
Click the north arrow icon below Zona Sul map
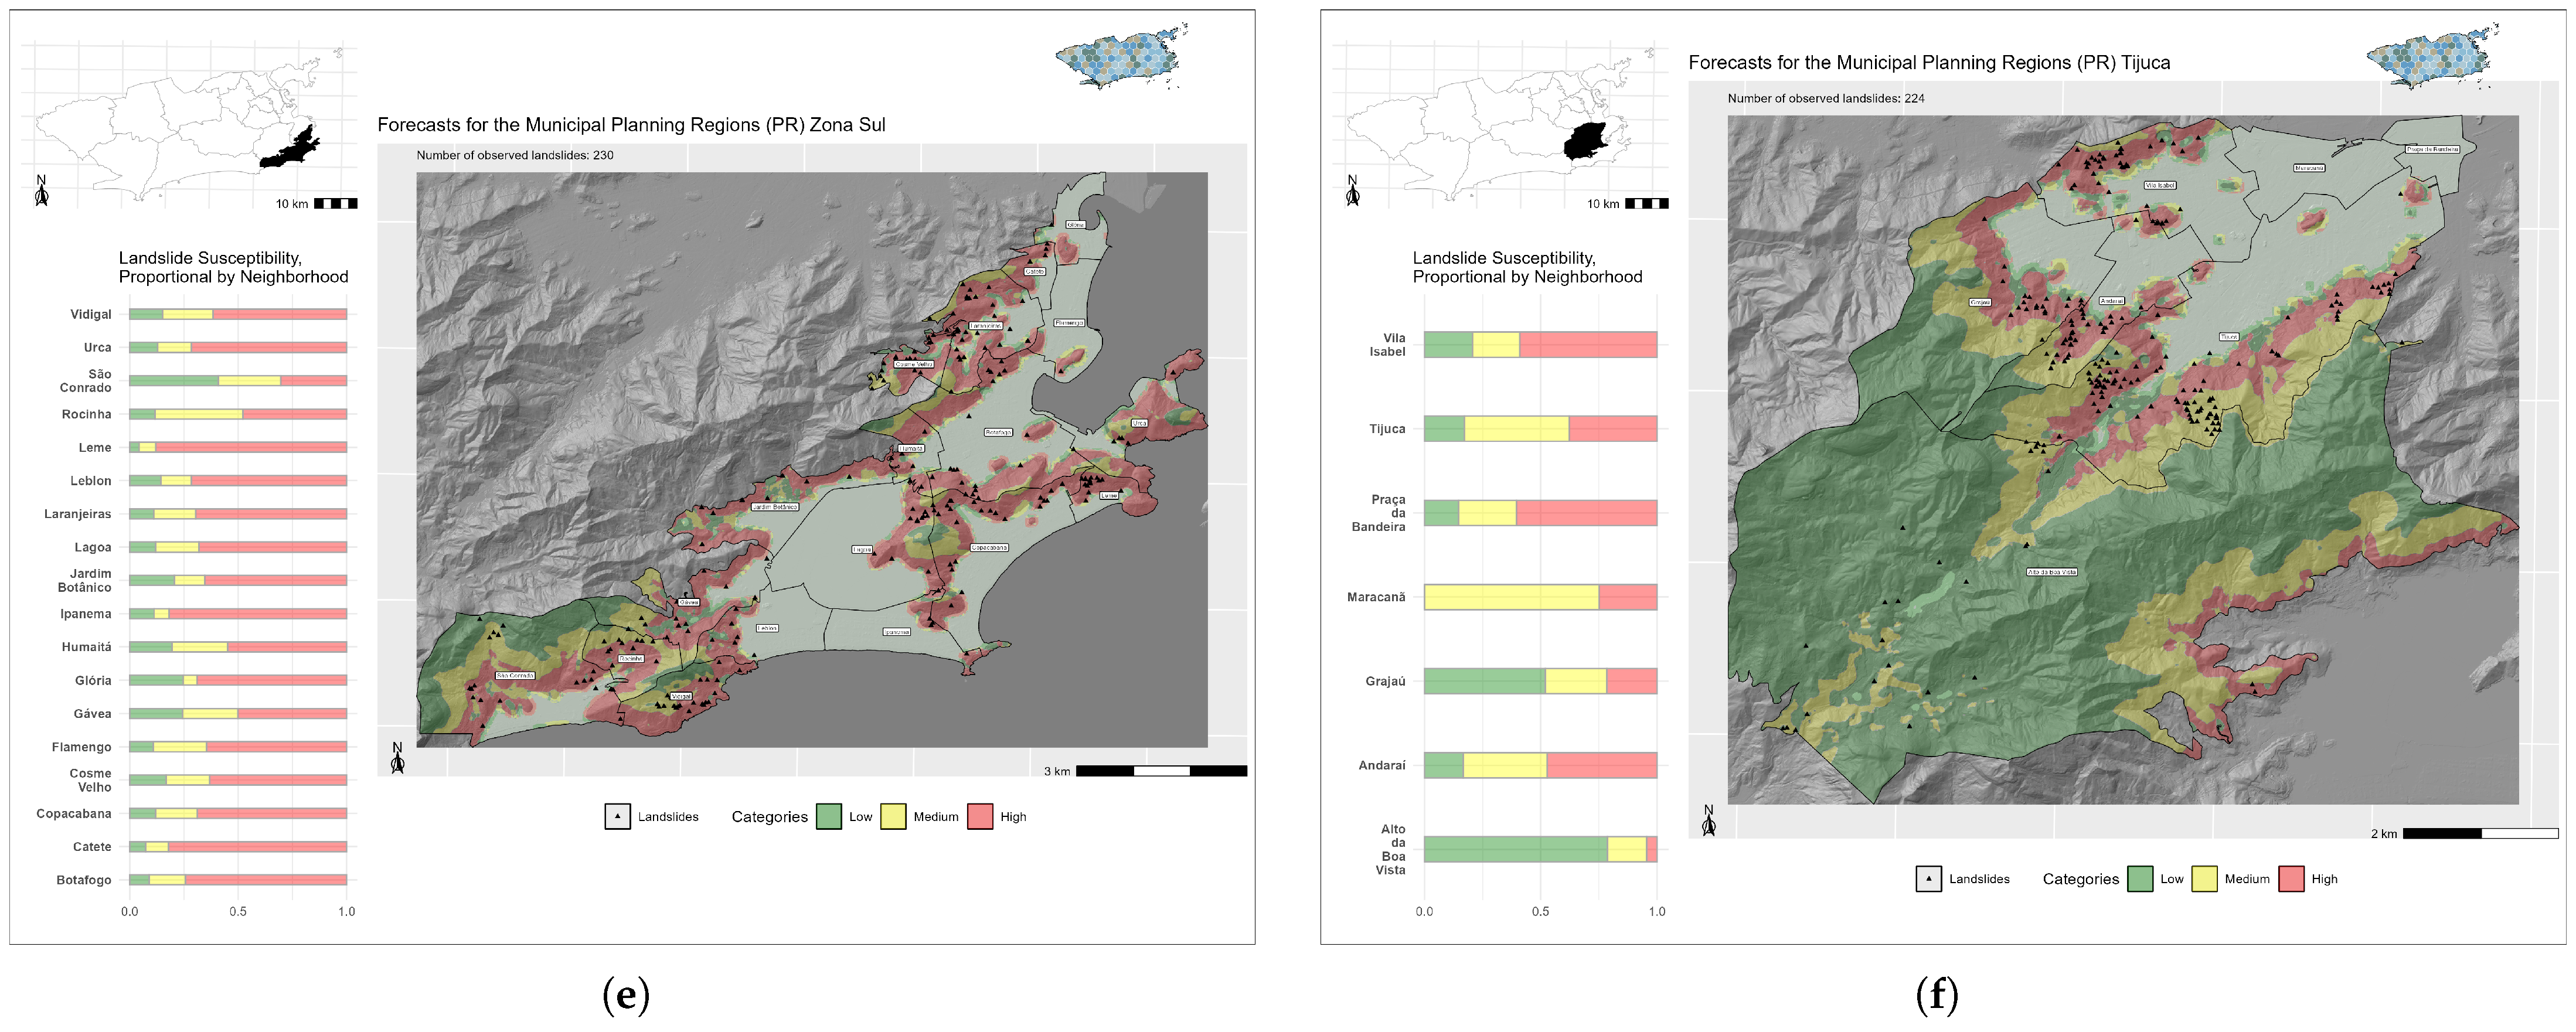397,759
